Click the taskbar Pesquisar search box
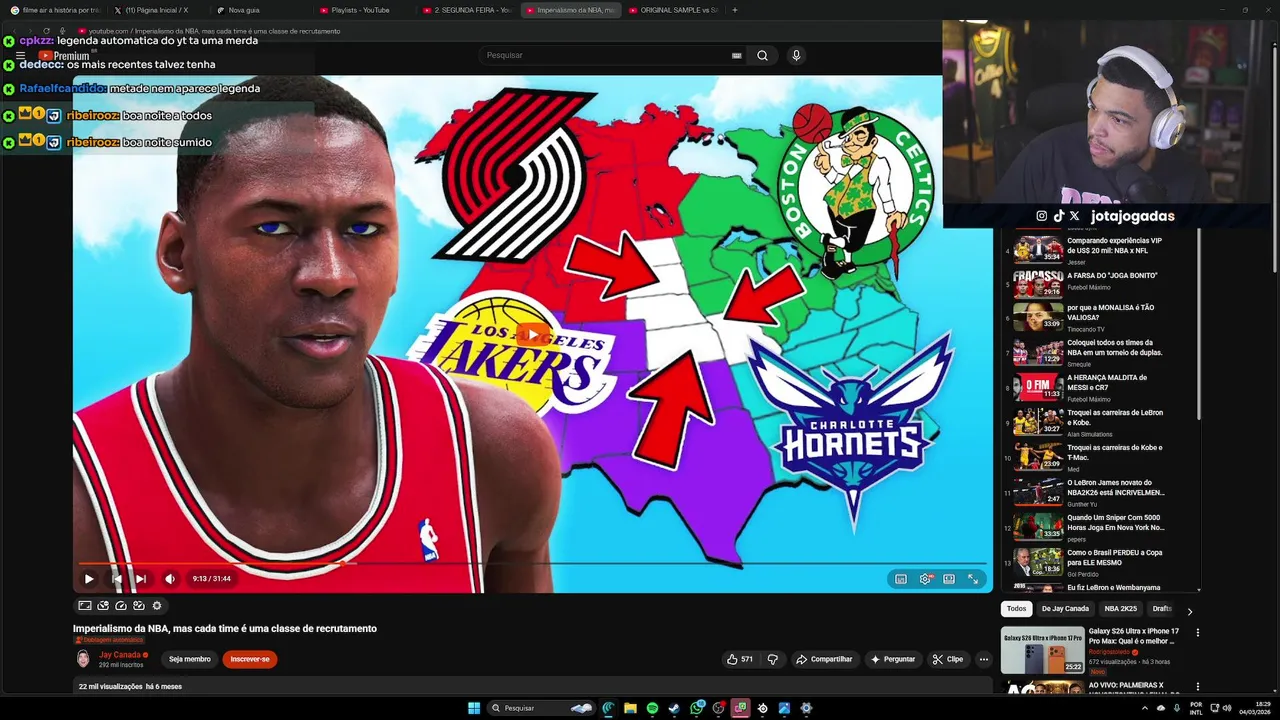Screen dimensions: 1280x720 tap(542, 708)
